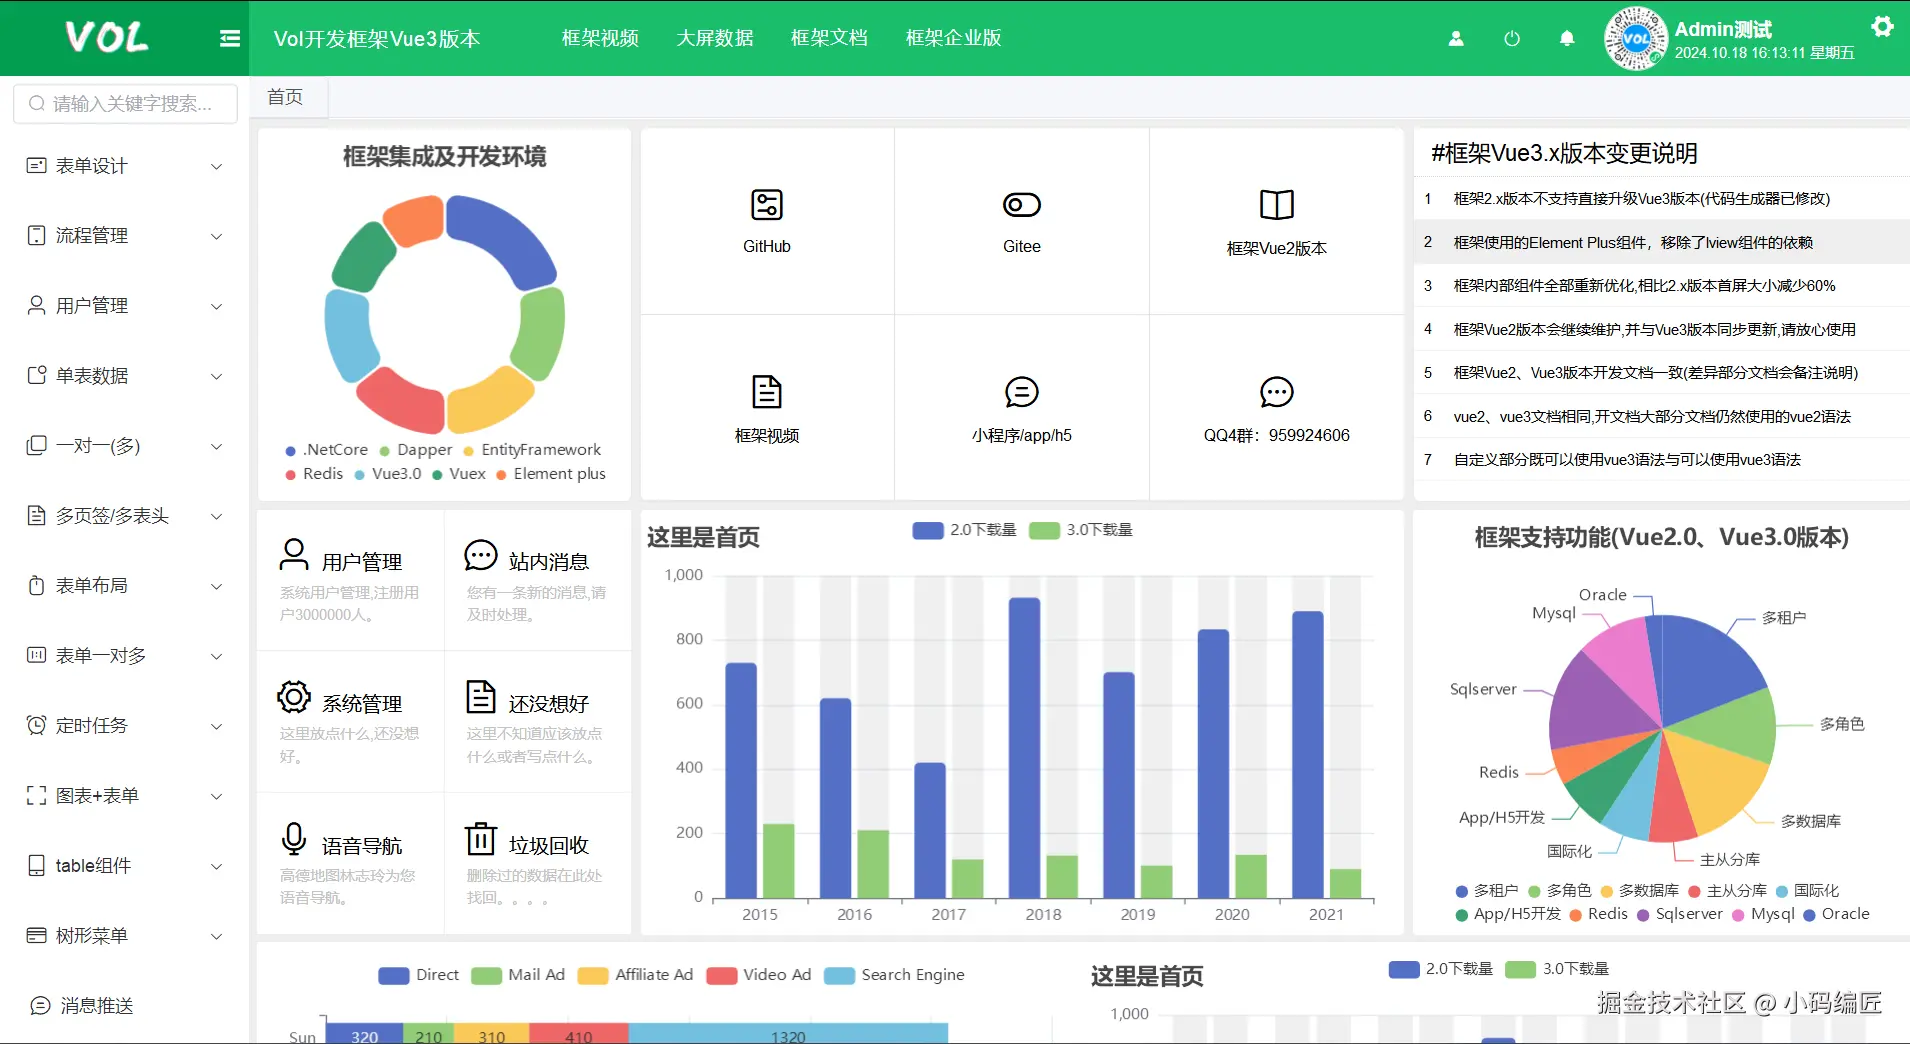Expand the 表单设计 sidebar menu

[125, 166]
